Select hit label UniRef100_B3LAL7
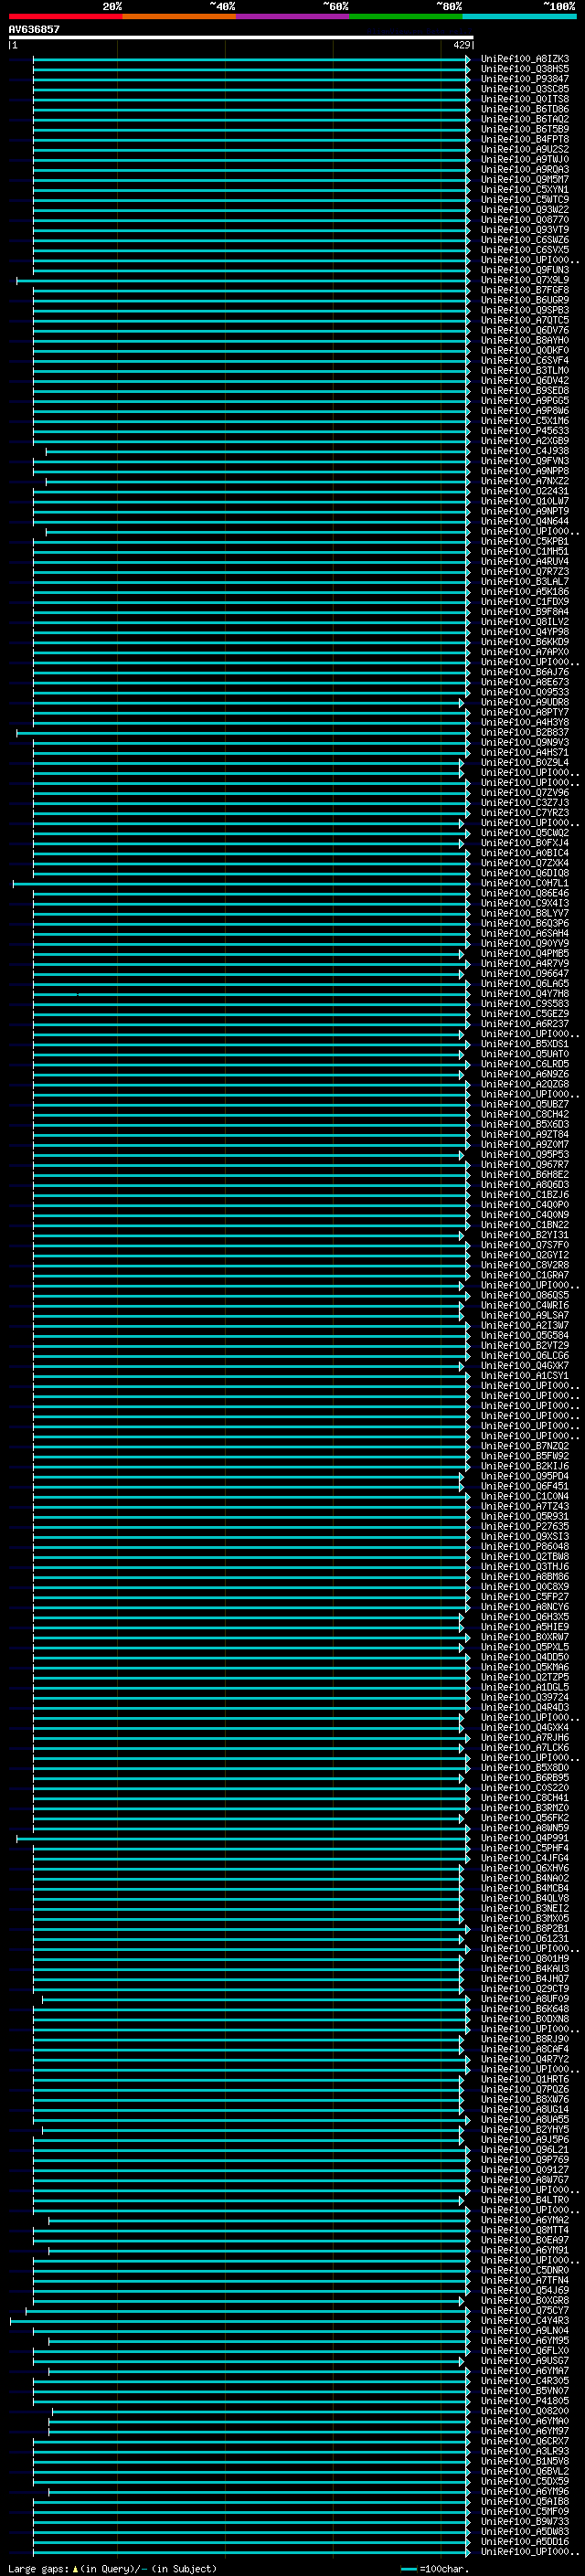The width and height of the screenshot is (585, 2576). click(x=525, y=582)
